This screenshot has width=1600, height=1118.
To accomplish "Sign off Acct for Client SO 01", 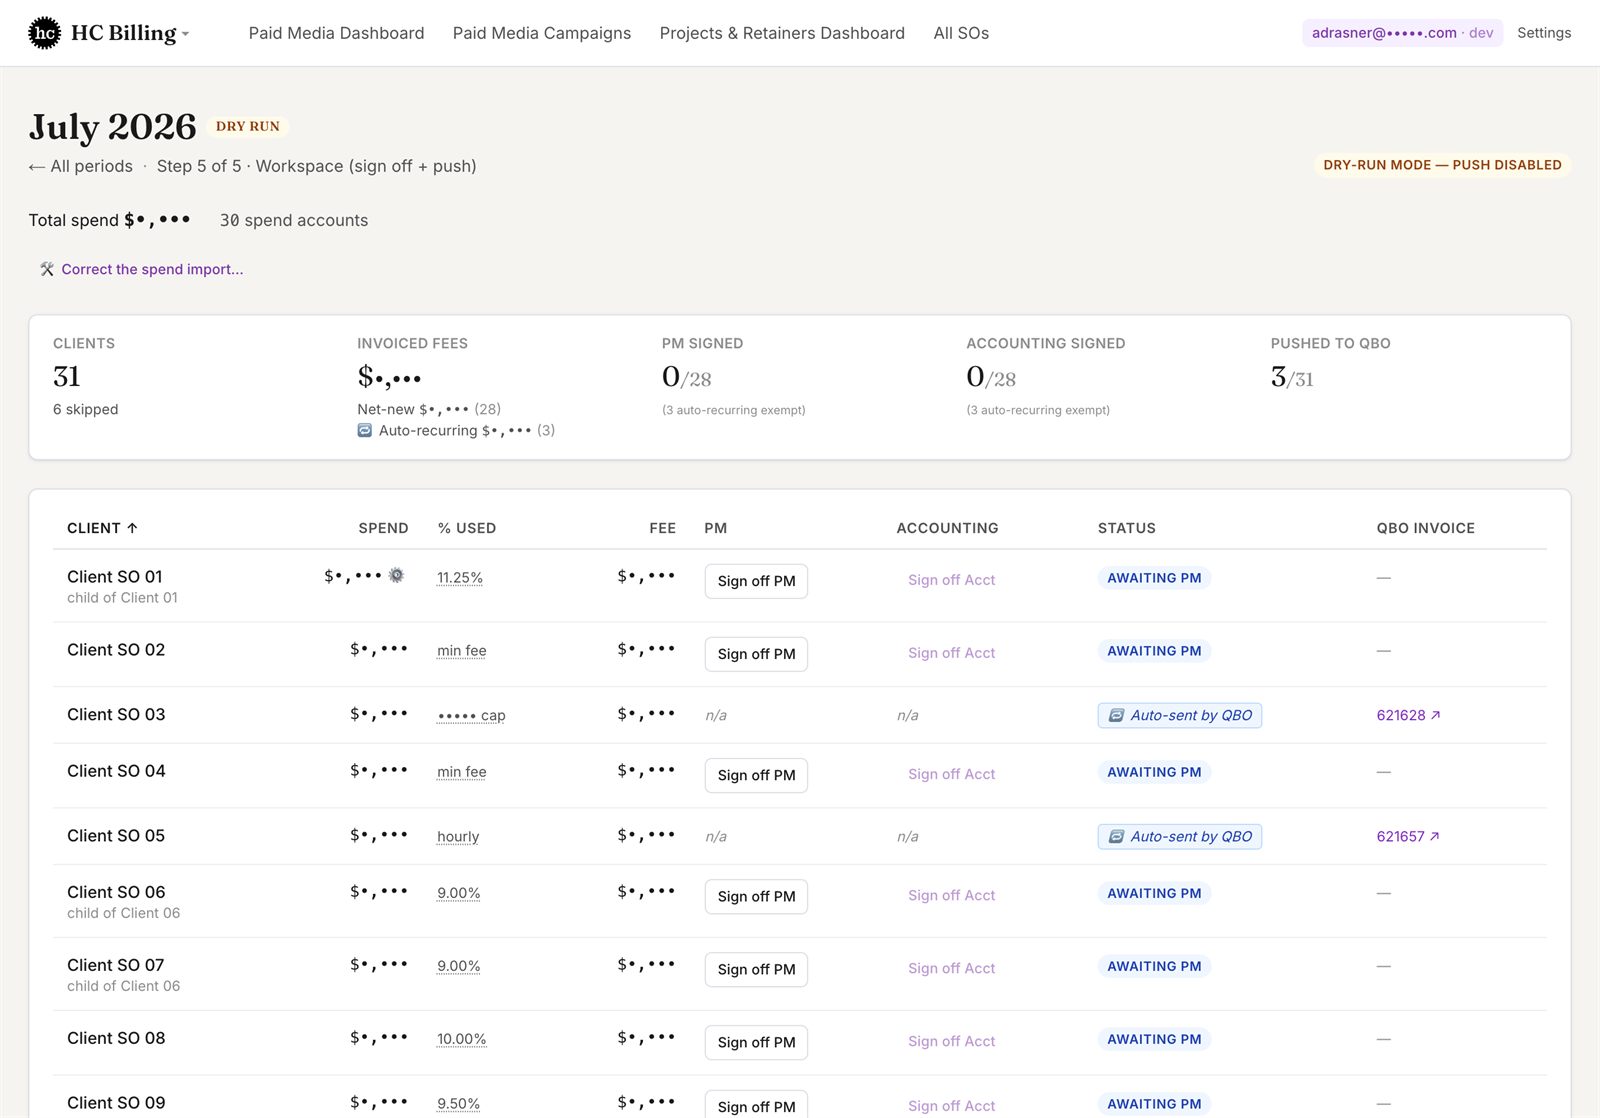I will tap(951, 580).
